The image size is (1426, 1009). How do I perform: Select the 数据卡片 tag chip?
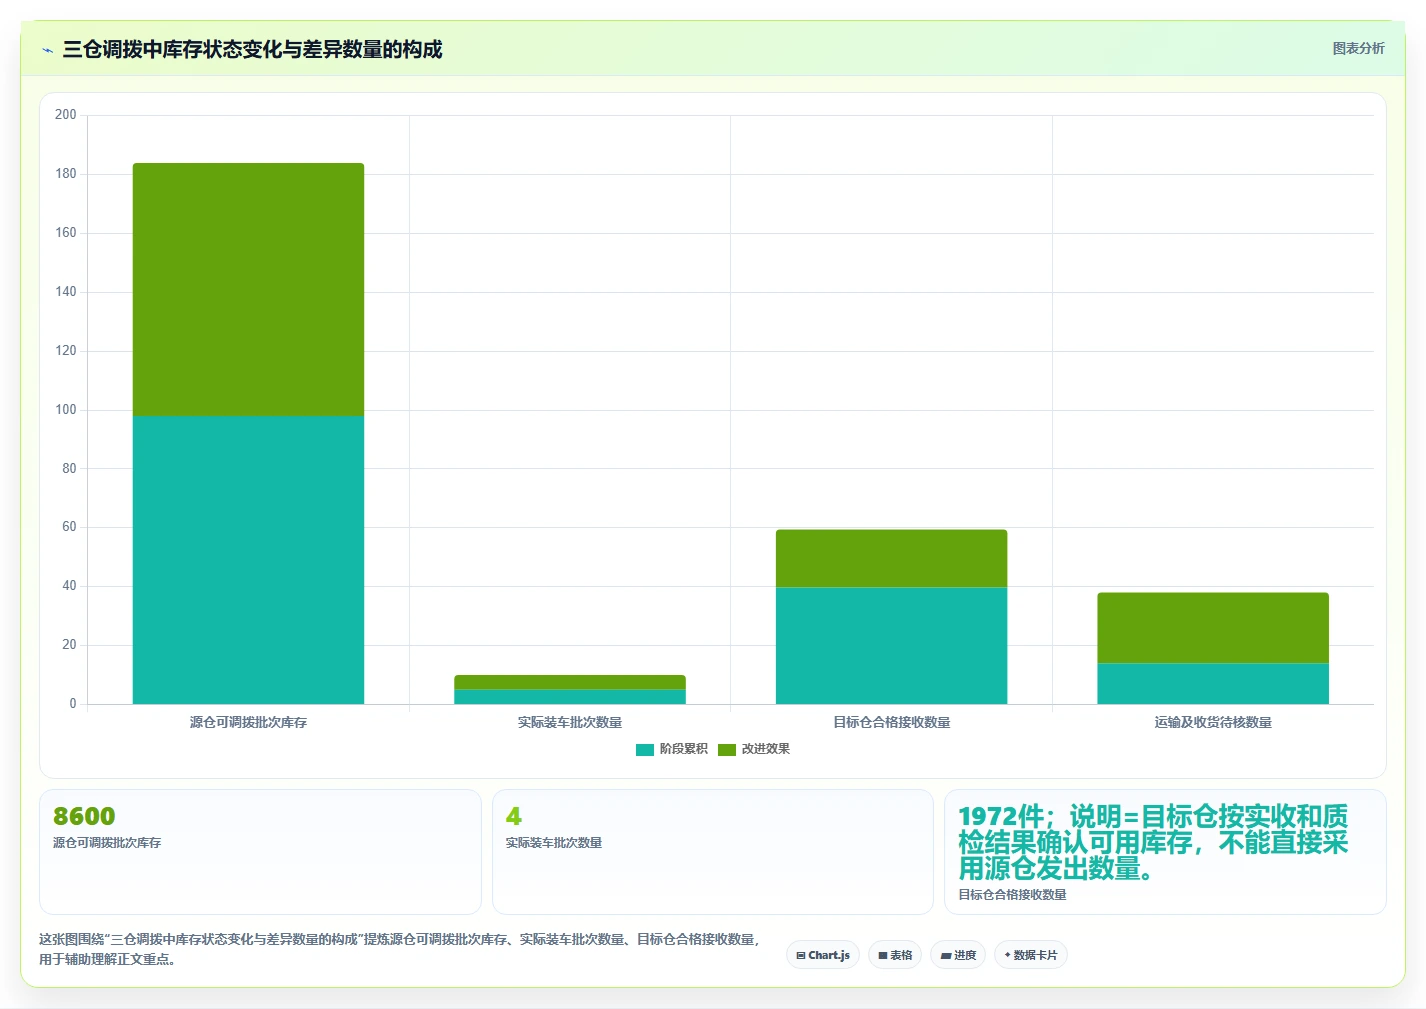[1030, 955]
